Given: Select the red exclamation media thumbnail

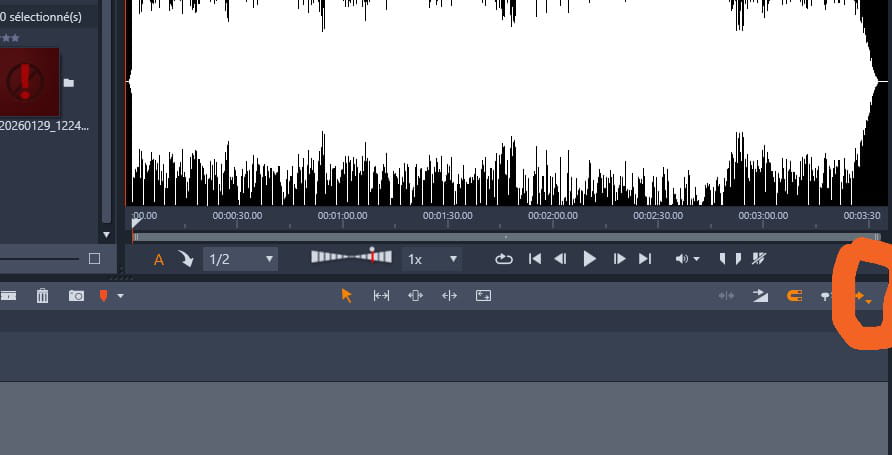Looking at the screenshot, I should point(28,82).
